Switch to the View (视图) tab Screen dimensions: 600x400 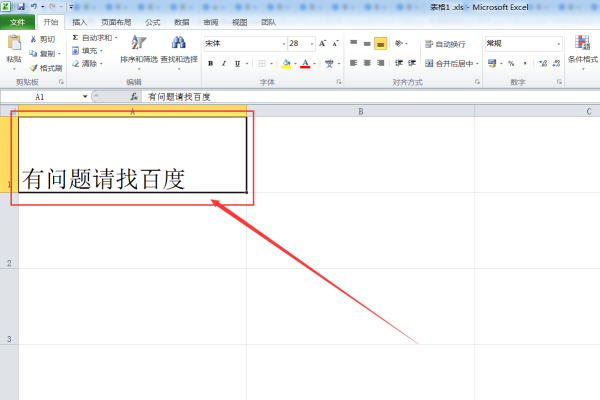[240, 23]
